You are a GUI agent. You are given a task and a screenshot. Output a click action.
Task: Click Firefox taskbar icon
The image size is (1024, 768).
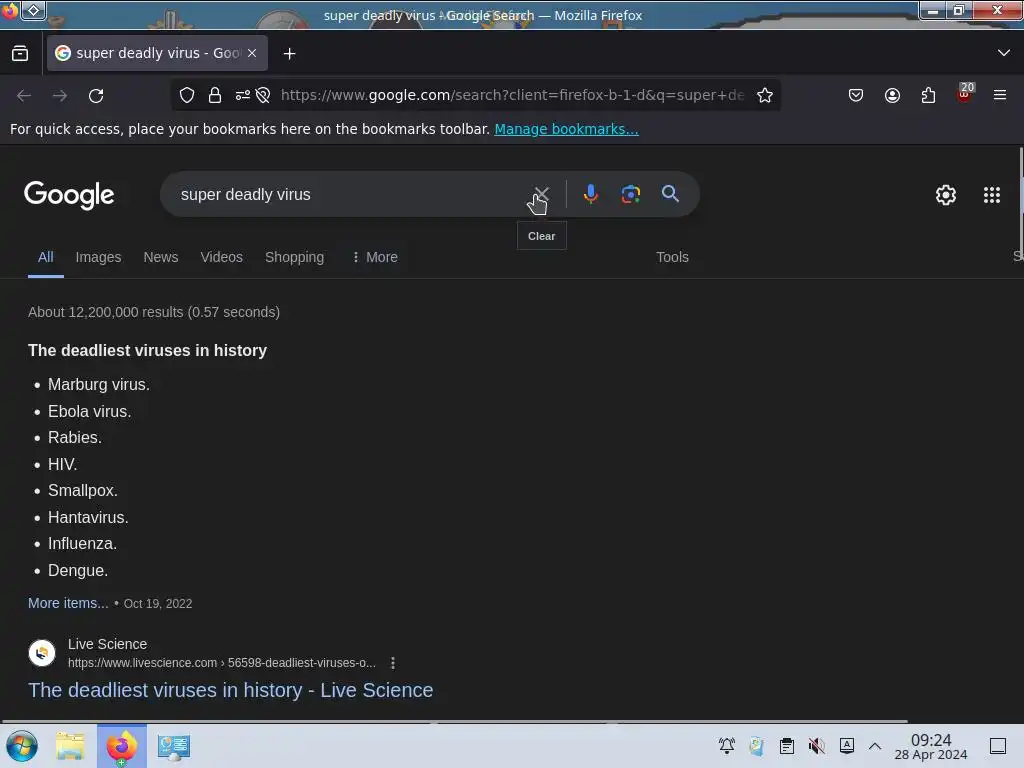click(x=122, y=746)
